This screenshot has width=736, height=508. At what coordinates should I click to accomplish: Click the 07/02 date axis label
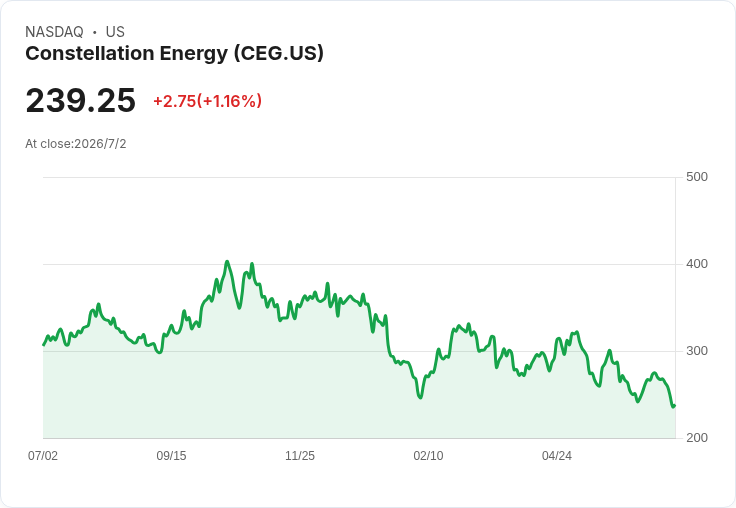point(43,455)
